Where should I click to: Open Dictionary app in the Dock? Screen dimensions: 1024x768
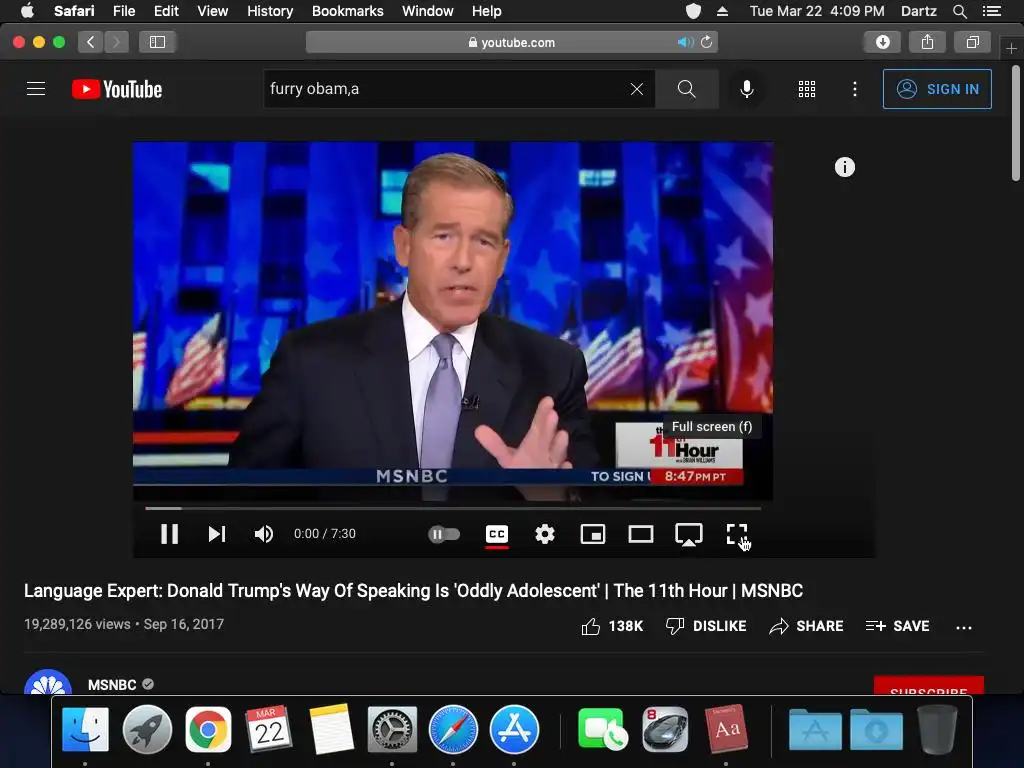[x=726, y=729]
